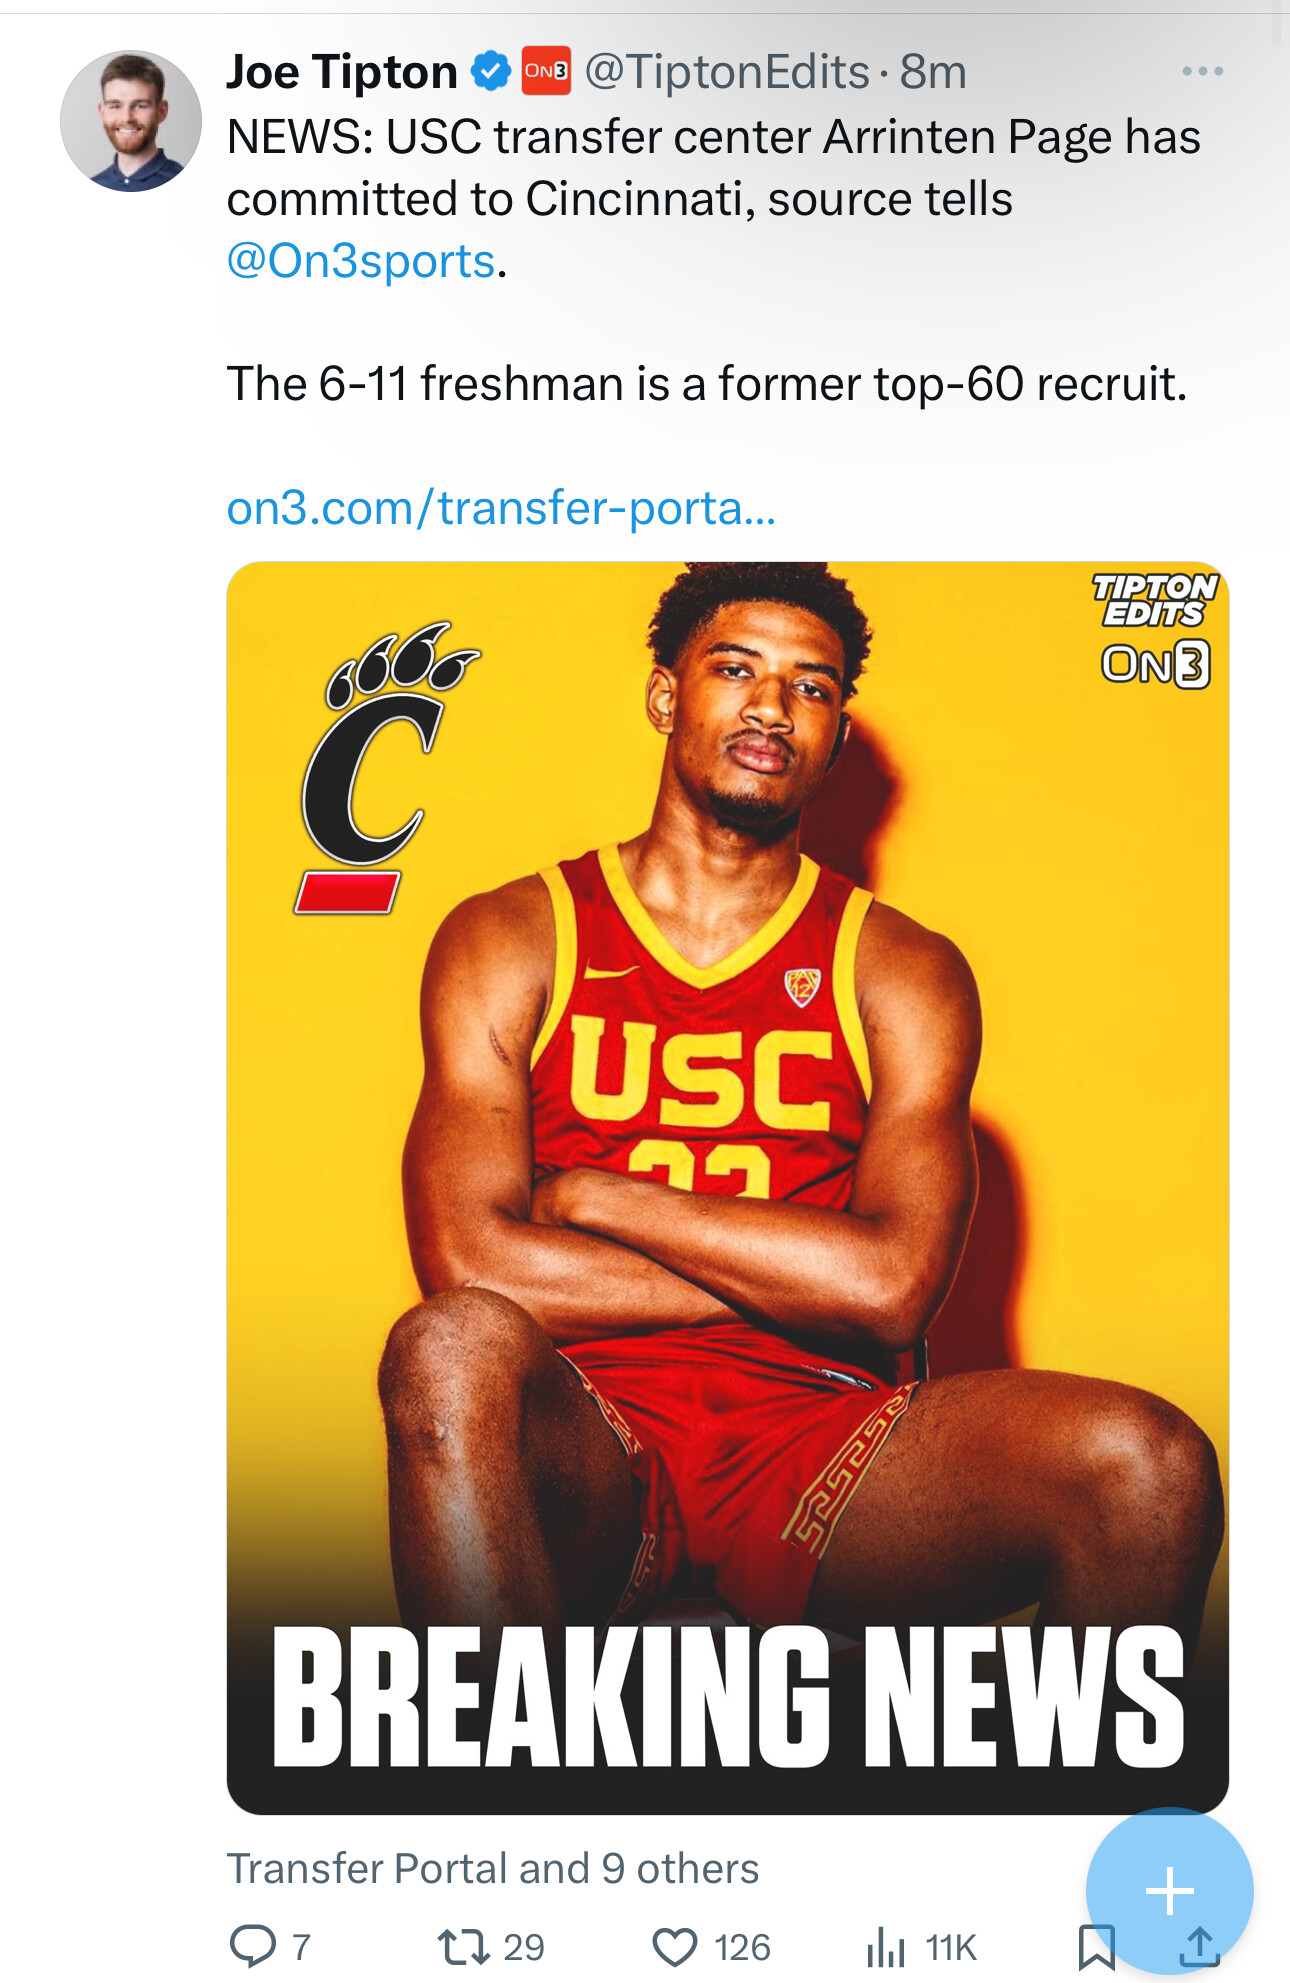Open the three-dot more options menu
This screenshot has width=1290, height=1983.
pos(1202,71)
